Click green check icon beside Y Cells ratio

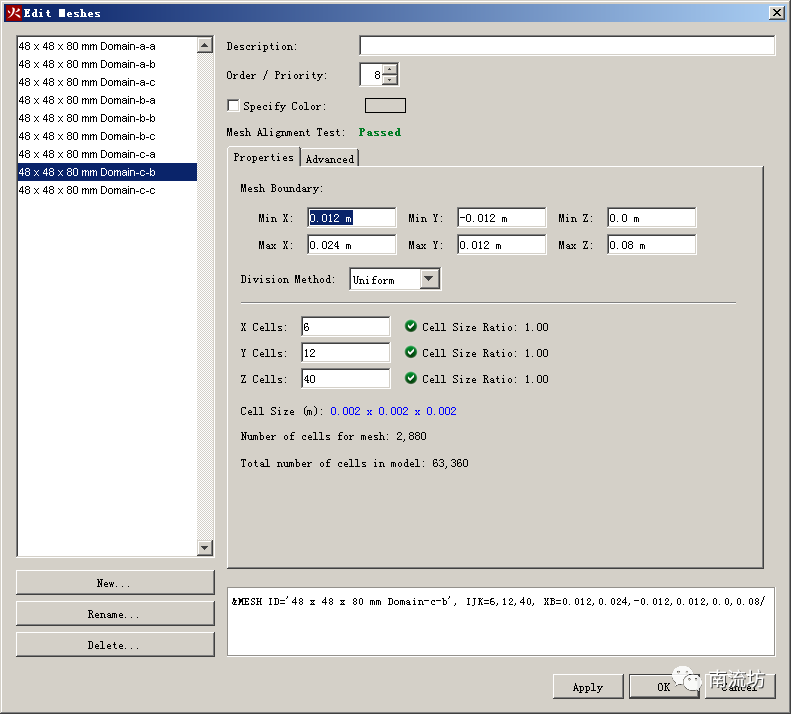point(411,352)
